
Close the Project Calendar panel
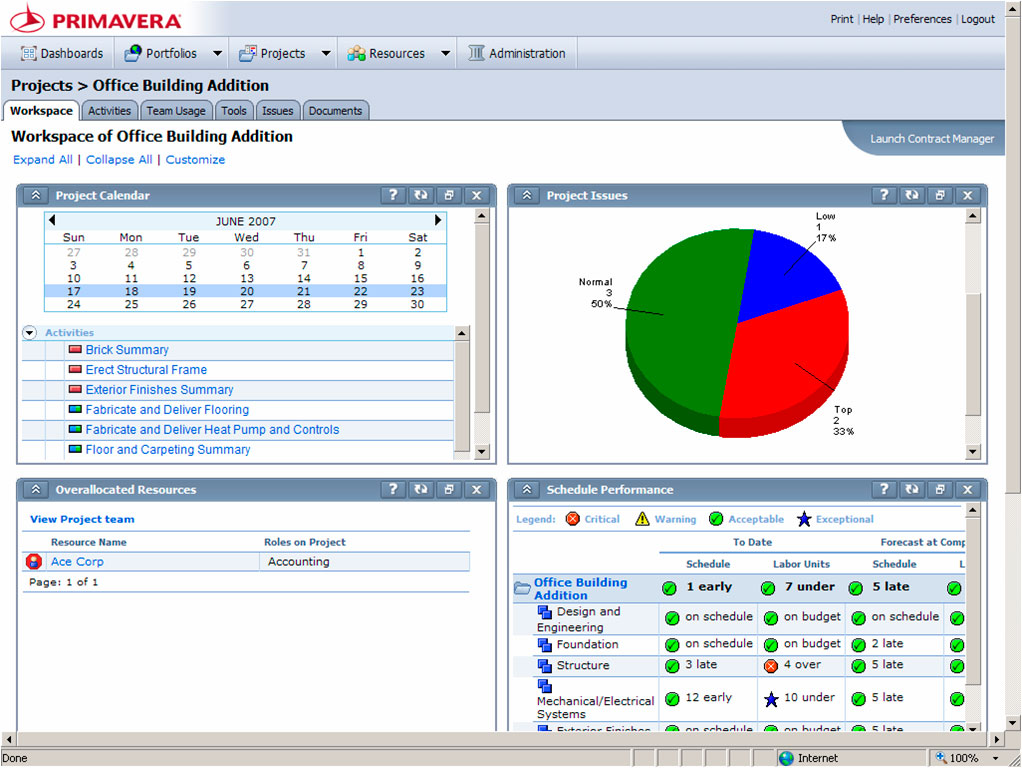coord(477,195)
